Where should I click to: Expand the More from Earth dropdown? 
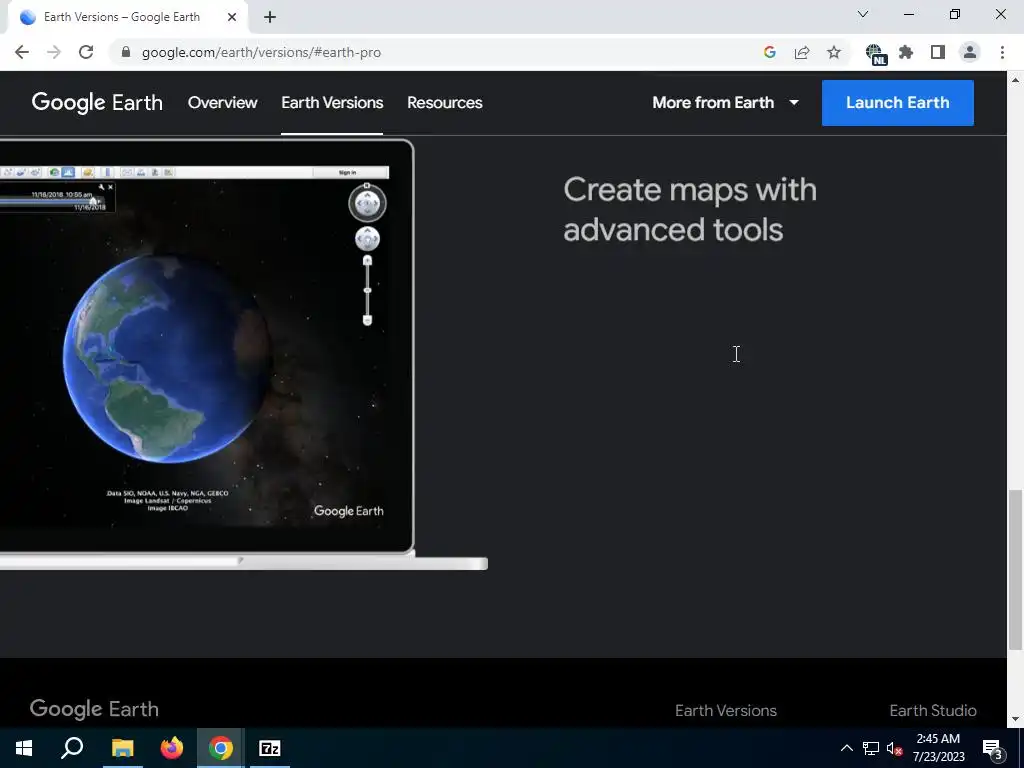click(726, 103)
